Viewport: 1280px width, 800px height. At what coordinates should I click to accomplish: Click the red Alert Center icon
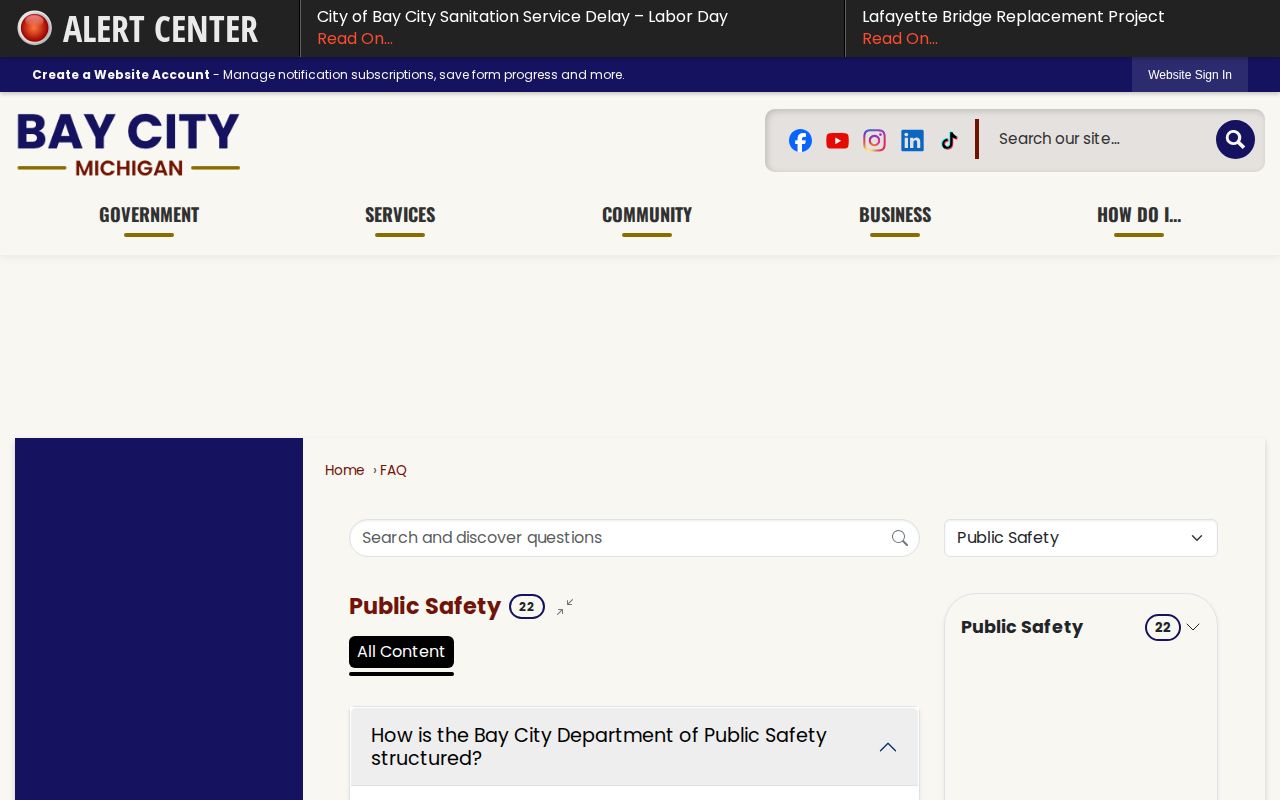35,28
